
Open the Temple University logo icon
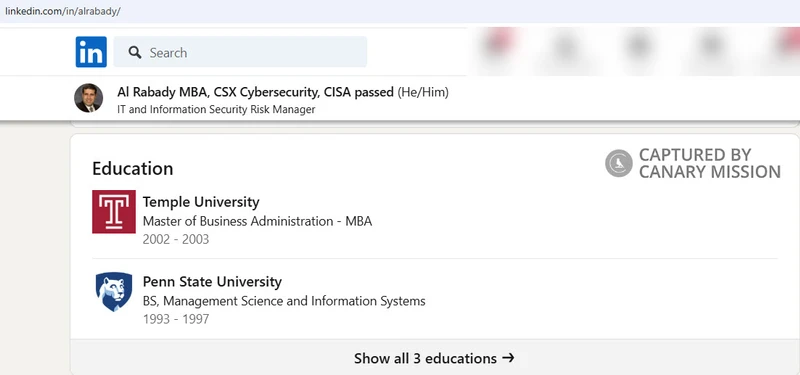click(x=114, y=212)
